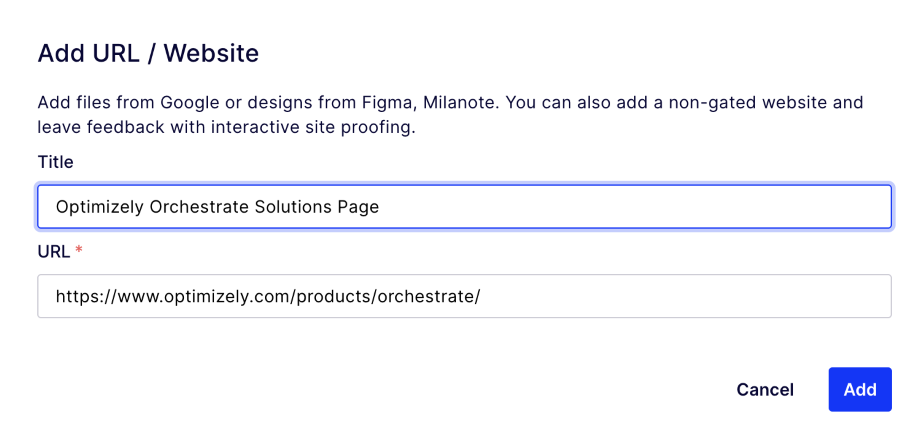Click the red required asterisk beside URL
The width and height of the screenshot is (903, 424).
[78, 252]
